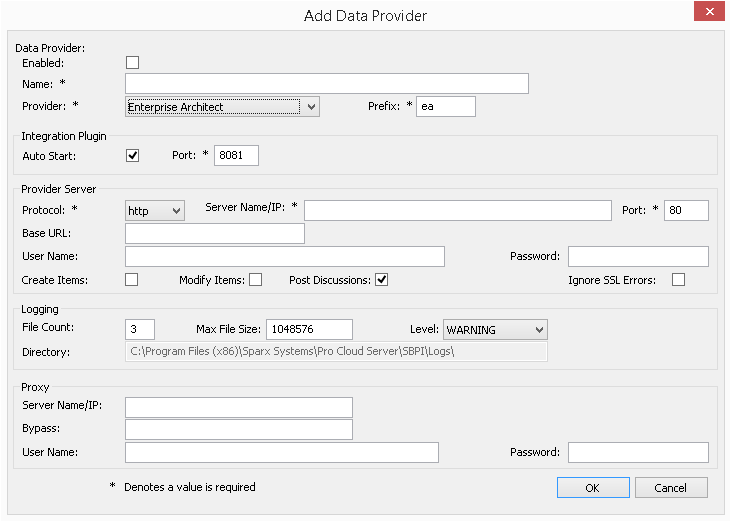Open the logging Level dropdown
The height and width of the screenshot is (522, 730).
click(538, 330)
